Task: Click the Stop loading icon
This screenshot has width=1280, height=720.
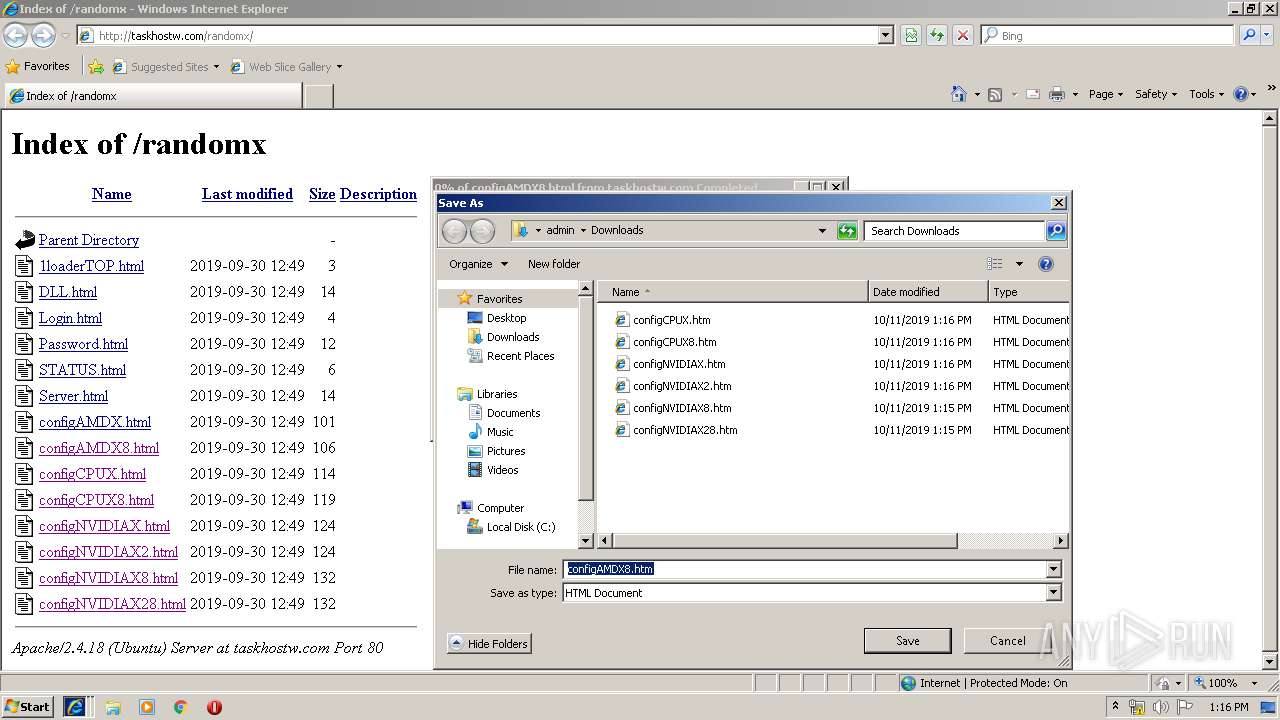Action: (963, 35)
